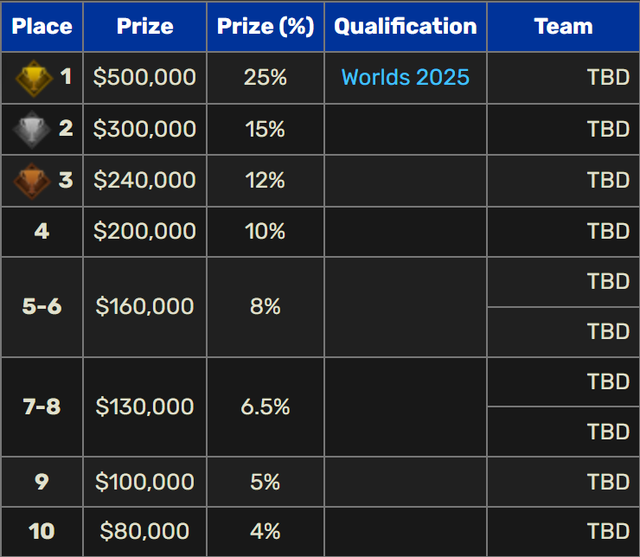
Task: Click the 12% prize share cell
Action: click(265, 180)
